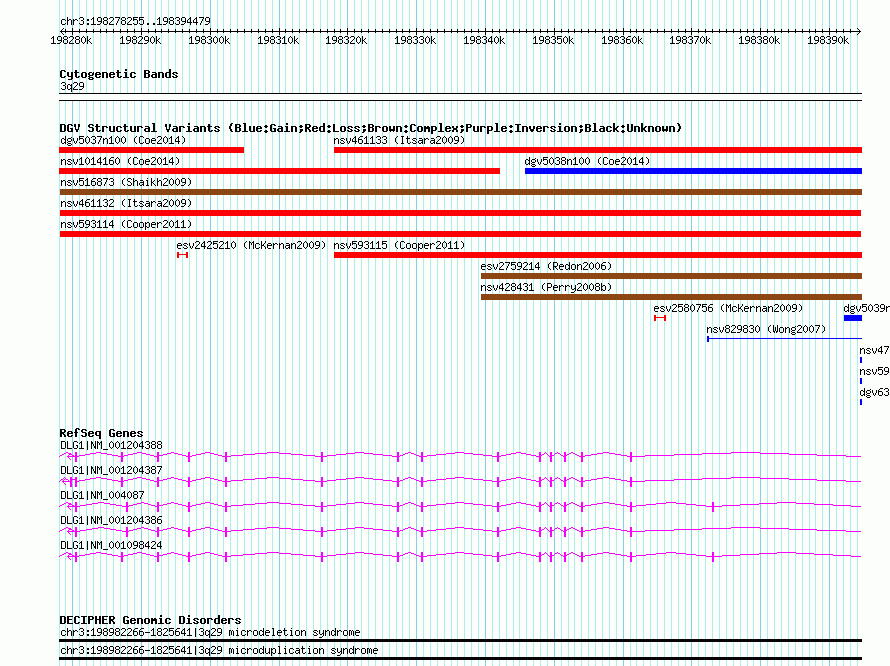The image size is (890, 666).
Task: Select the DLG1|NM_004087 transcript
Action: coord(460,506)
